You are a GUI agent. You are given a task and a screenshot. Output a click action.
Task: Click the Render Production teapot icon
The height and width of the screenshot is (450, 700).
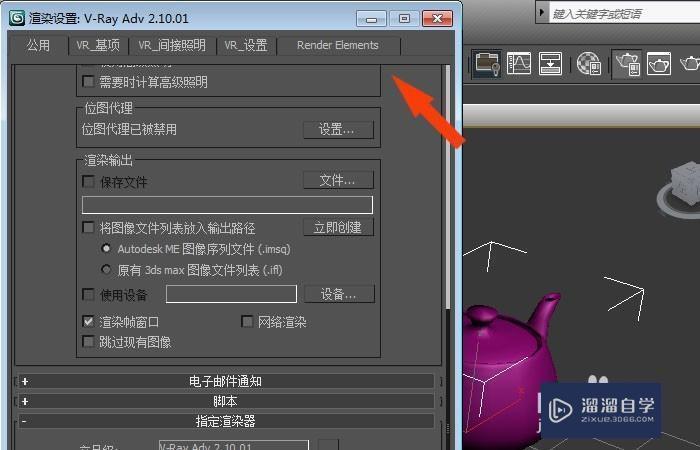point(690,63)
